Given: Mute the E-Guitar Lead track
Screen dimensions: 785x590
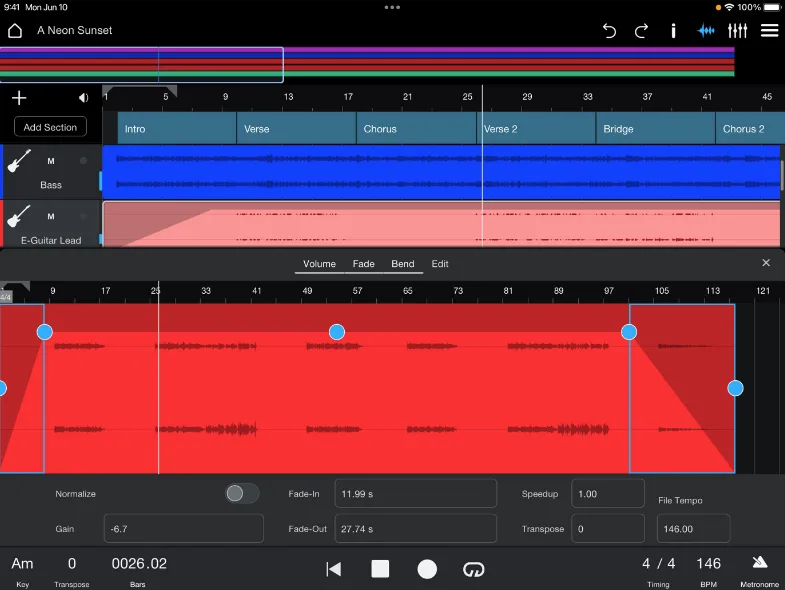Looking at the screenshot, I should [51, 217].
